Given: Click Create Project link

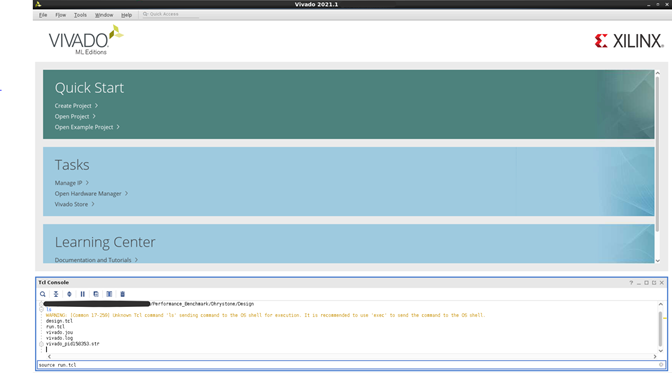Looking at the screenshot, I should [76, 106].
